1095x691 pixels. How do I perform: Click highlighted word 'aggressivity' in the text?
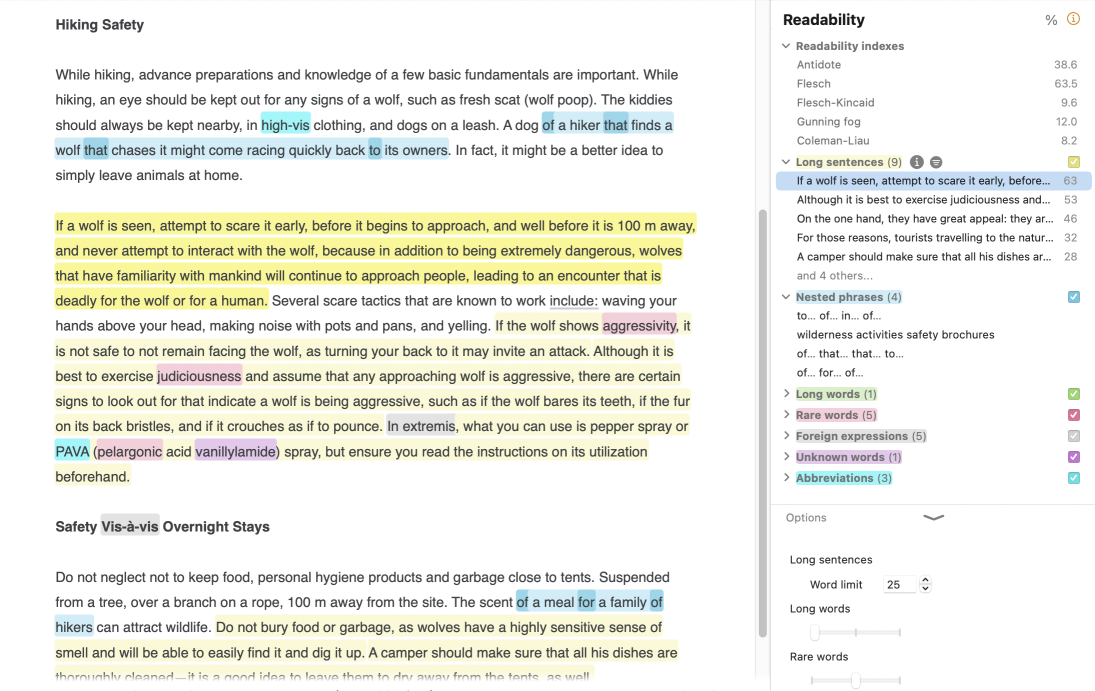pyautogui.click(x=639, y=326)
